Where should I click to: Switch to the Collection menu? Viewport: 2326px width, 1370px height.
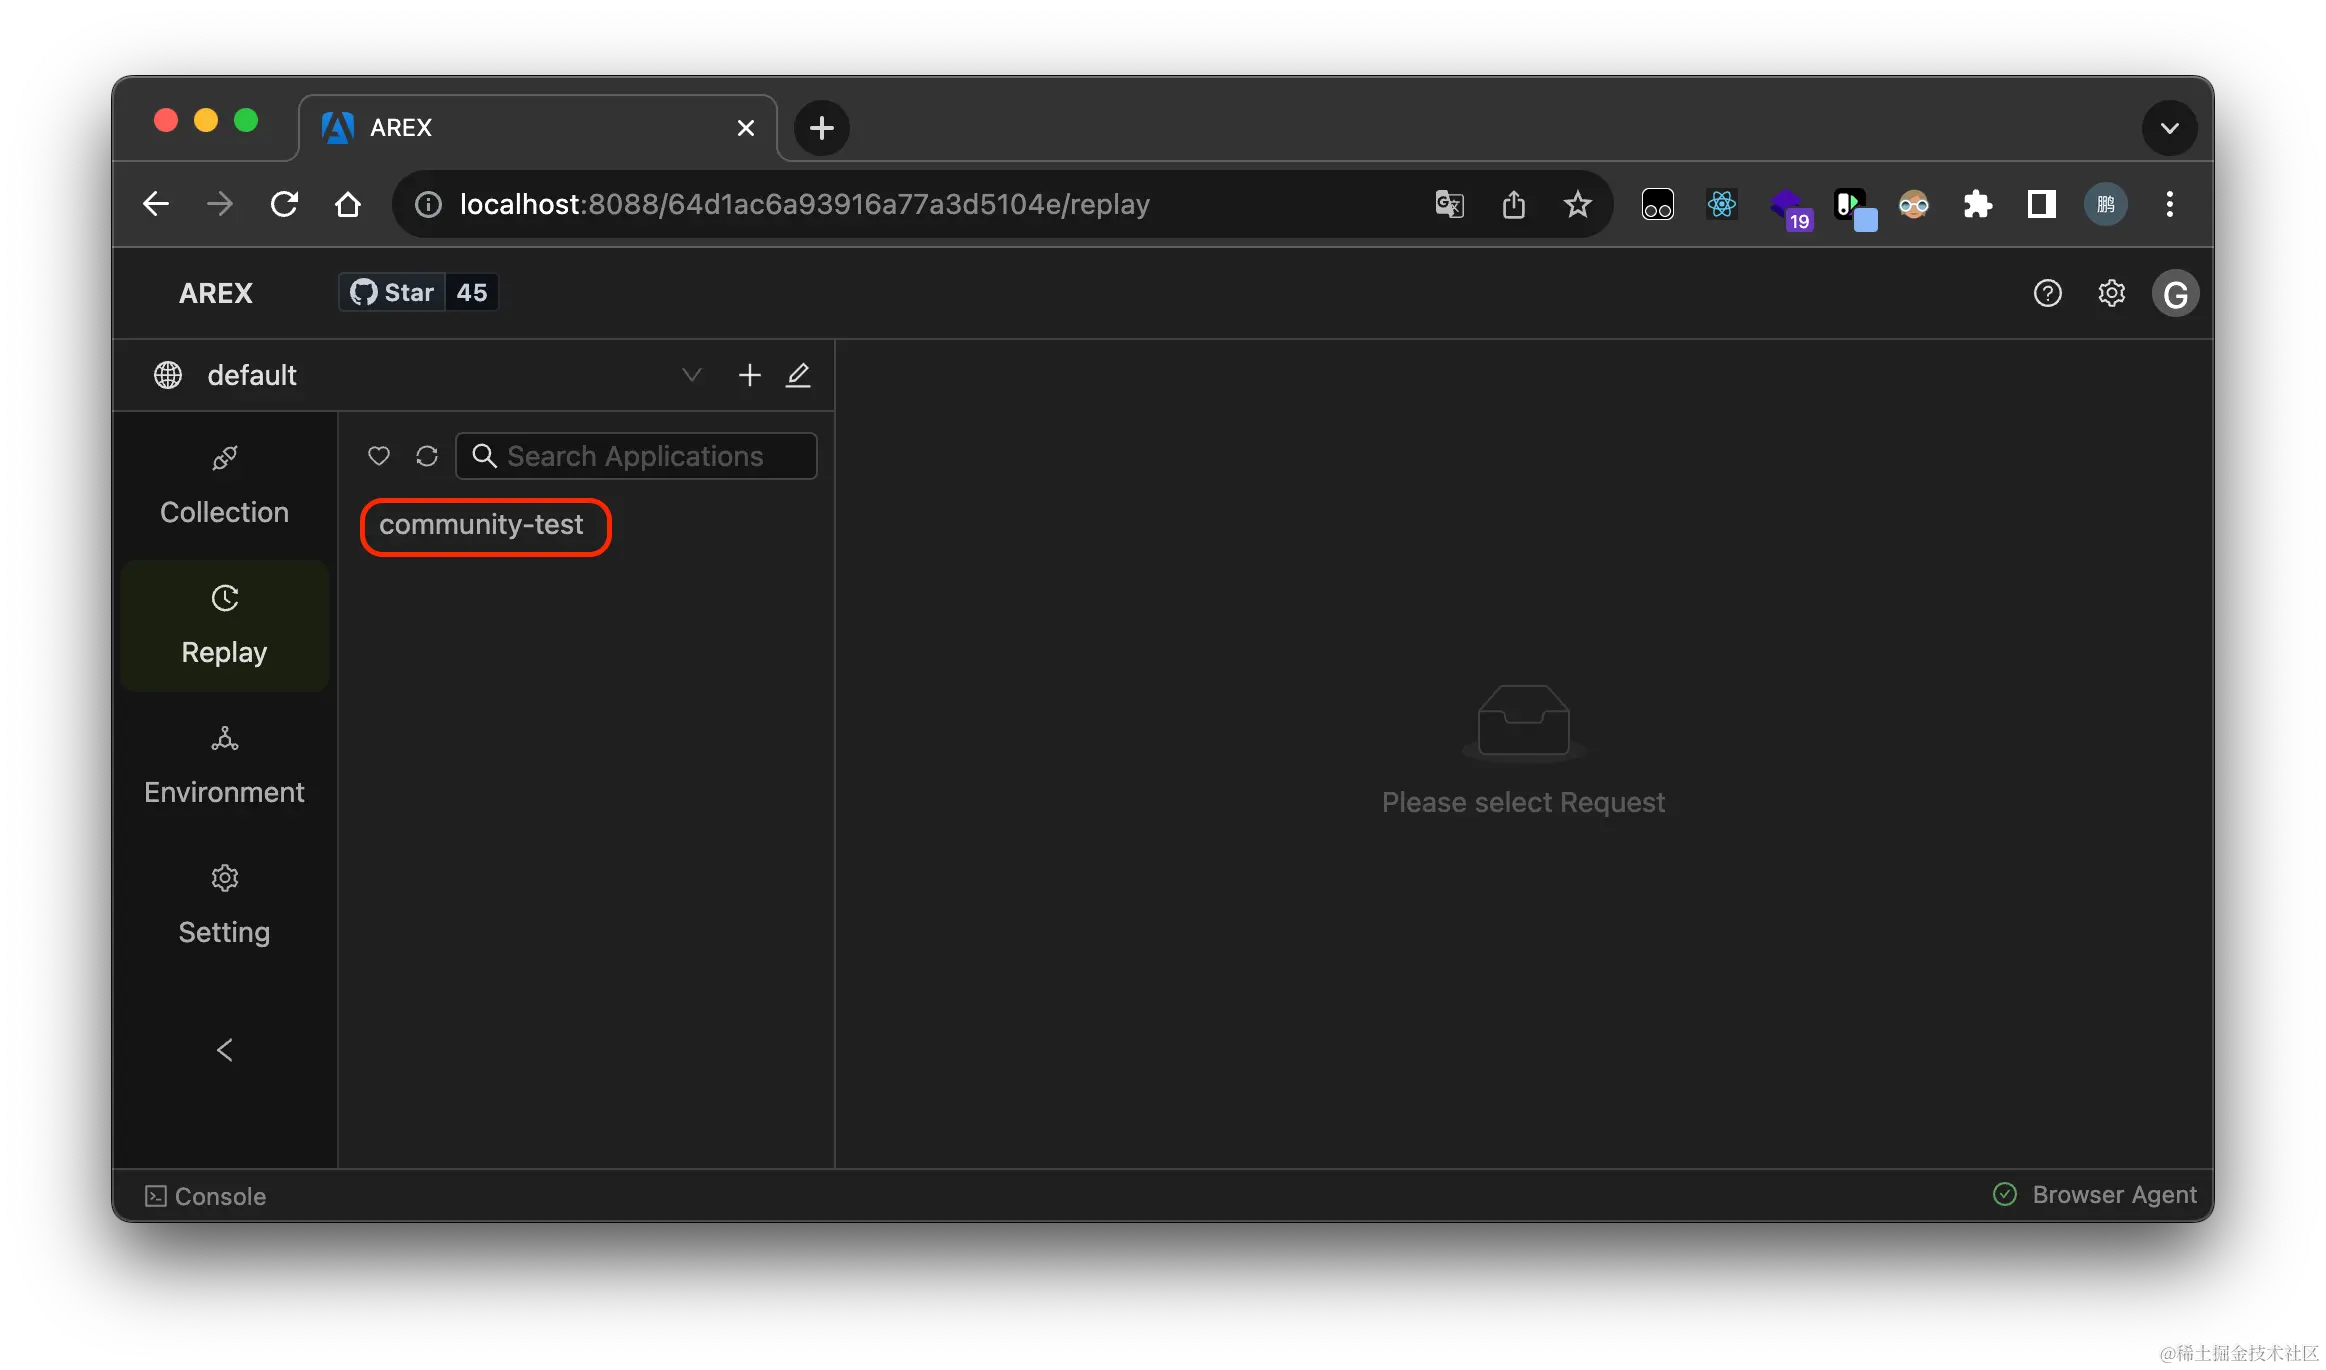tap(225, 487)
